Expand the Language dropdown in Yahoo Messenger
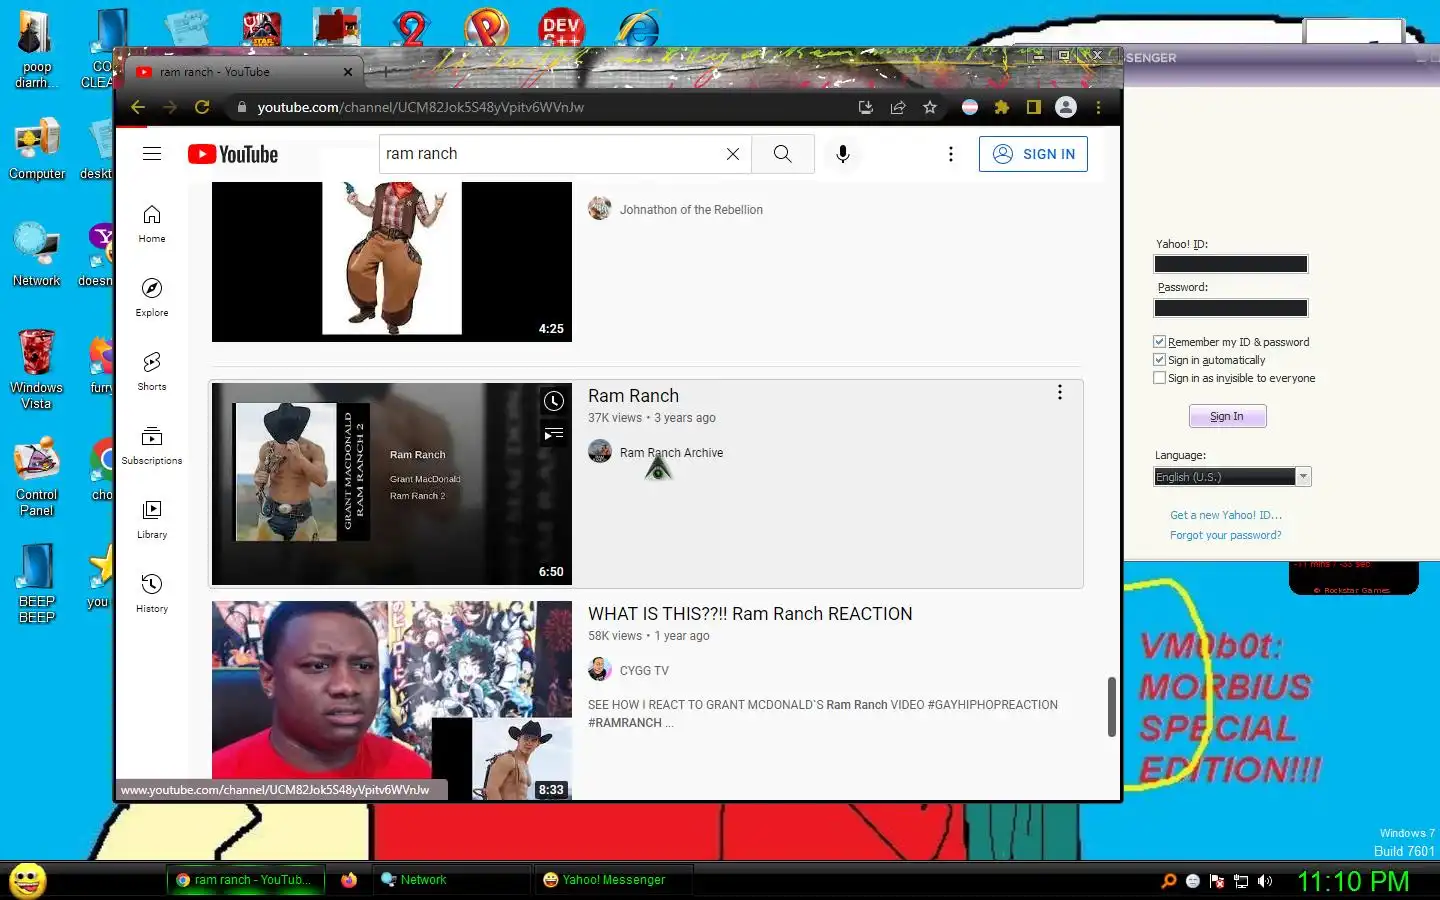The height and width of the screenshot is (900, 1440). point(1303,477)
